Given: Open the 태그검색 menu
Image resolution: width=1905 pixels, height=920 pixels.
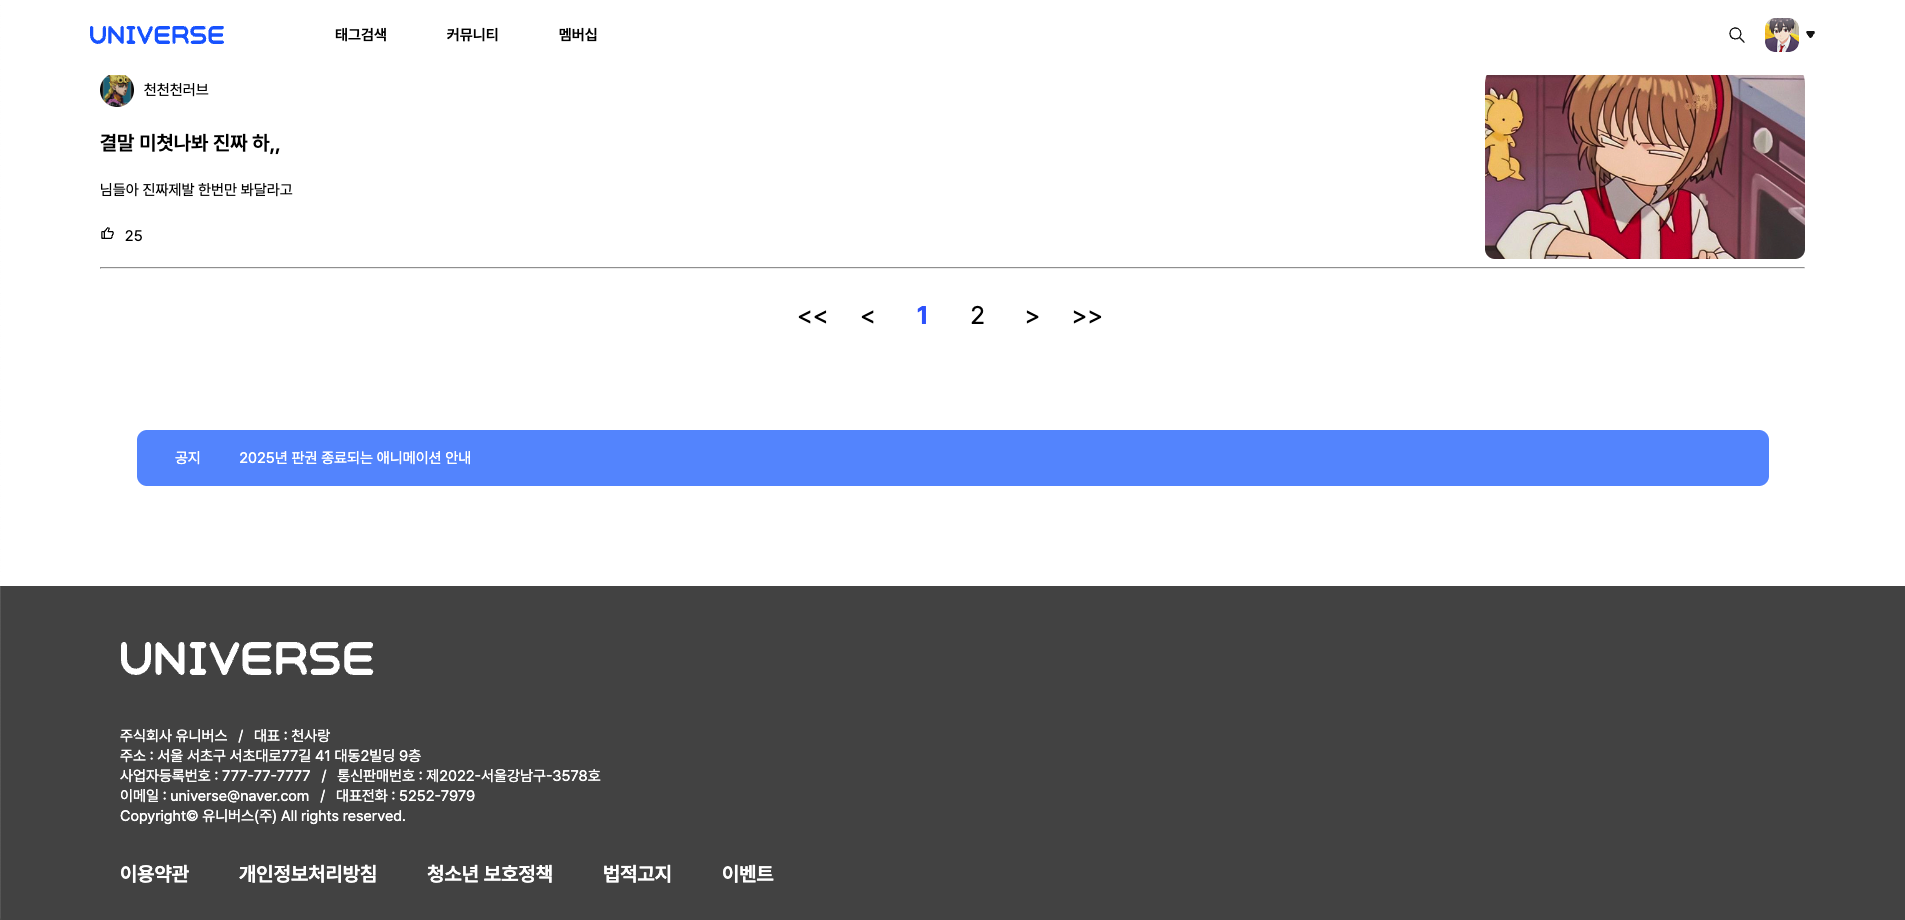Looking at the screenshot, I should coord(361,35).
